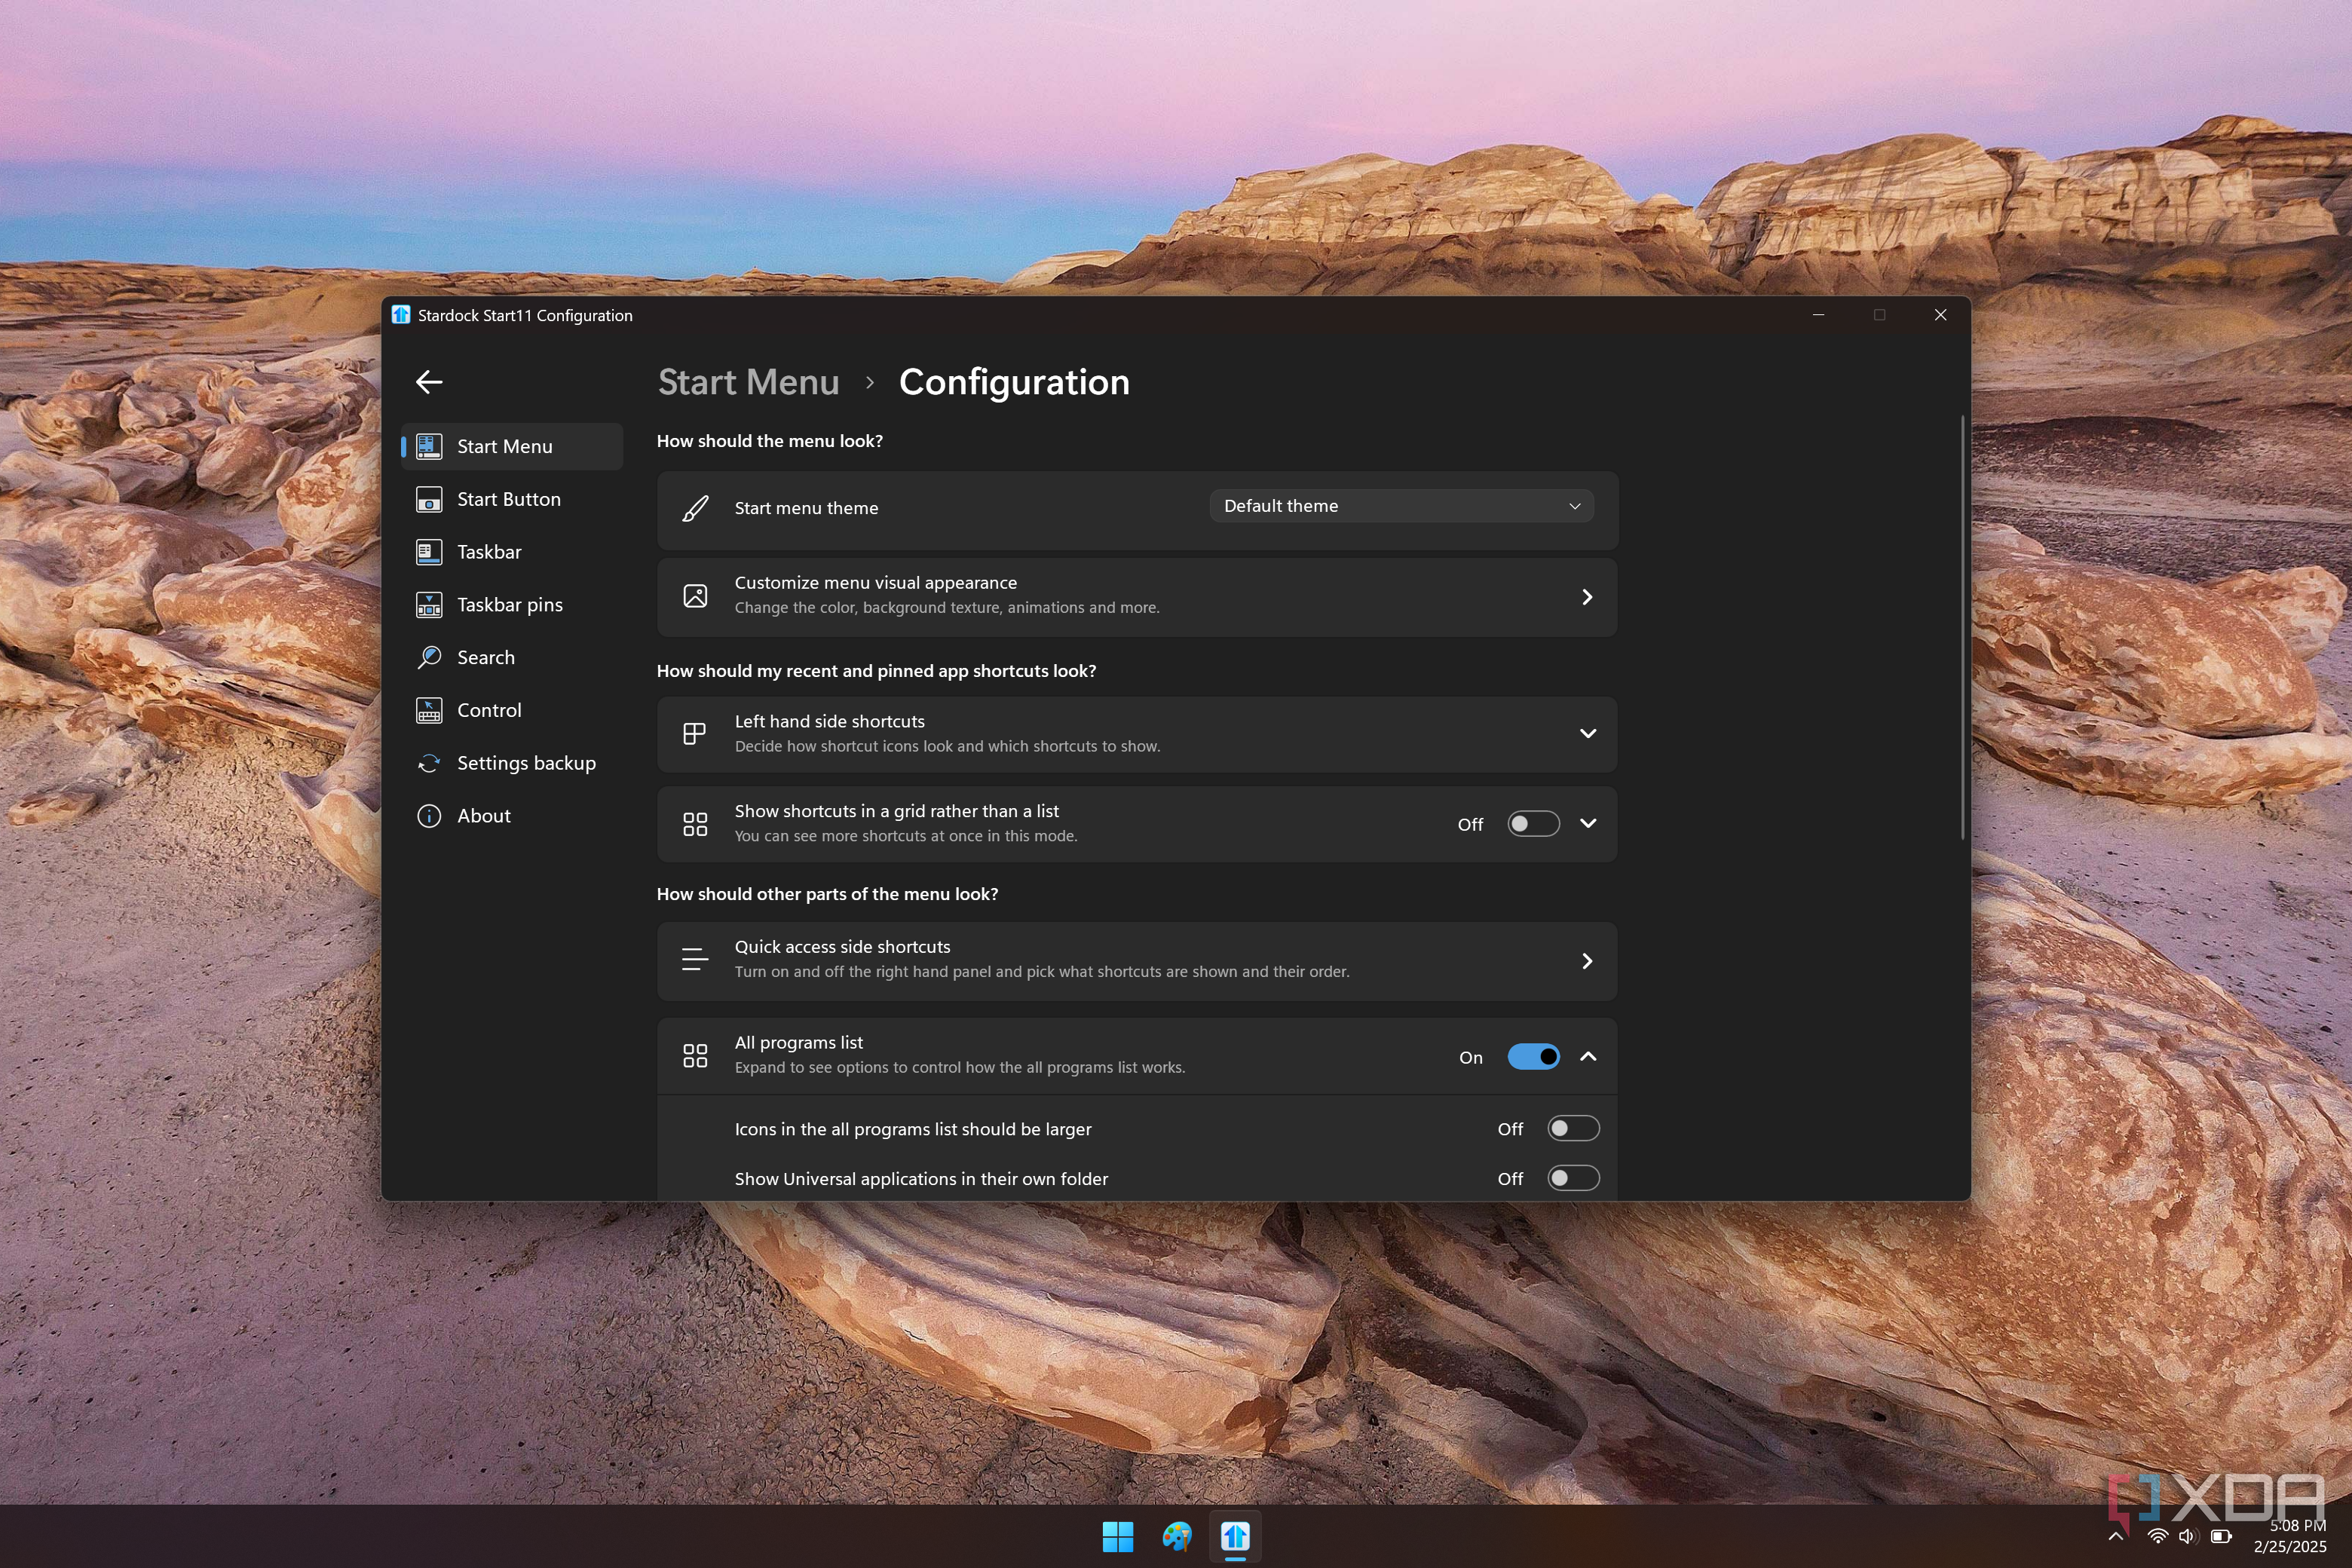The width and height of the screenshot is (2352, 1568).
Task: Toggle Show shortcuts in a grid switch
Action: 1533,824
